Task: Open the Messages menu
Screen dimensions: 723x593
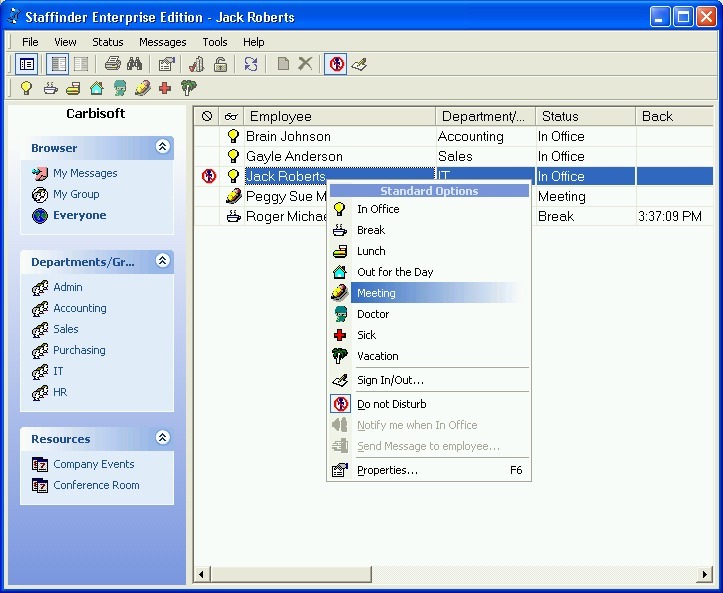Action: coord(162,42)
